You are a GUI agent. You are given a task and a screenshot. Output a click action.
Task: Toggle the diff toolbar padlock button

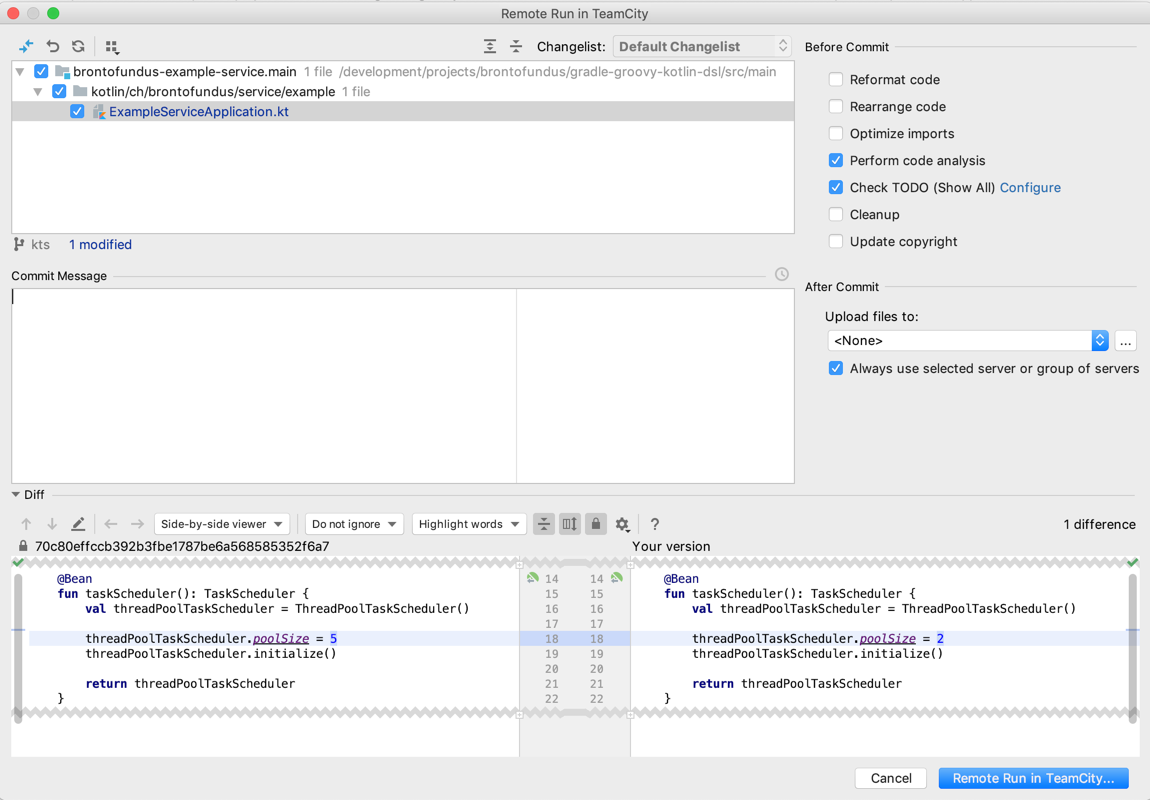click(x=596, y=524)
